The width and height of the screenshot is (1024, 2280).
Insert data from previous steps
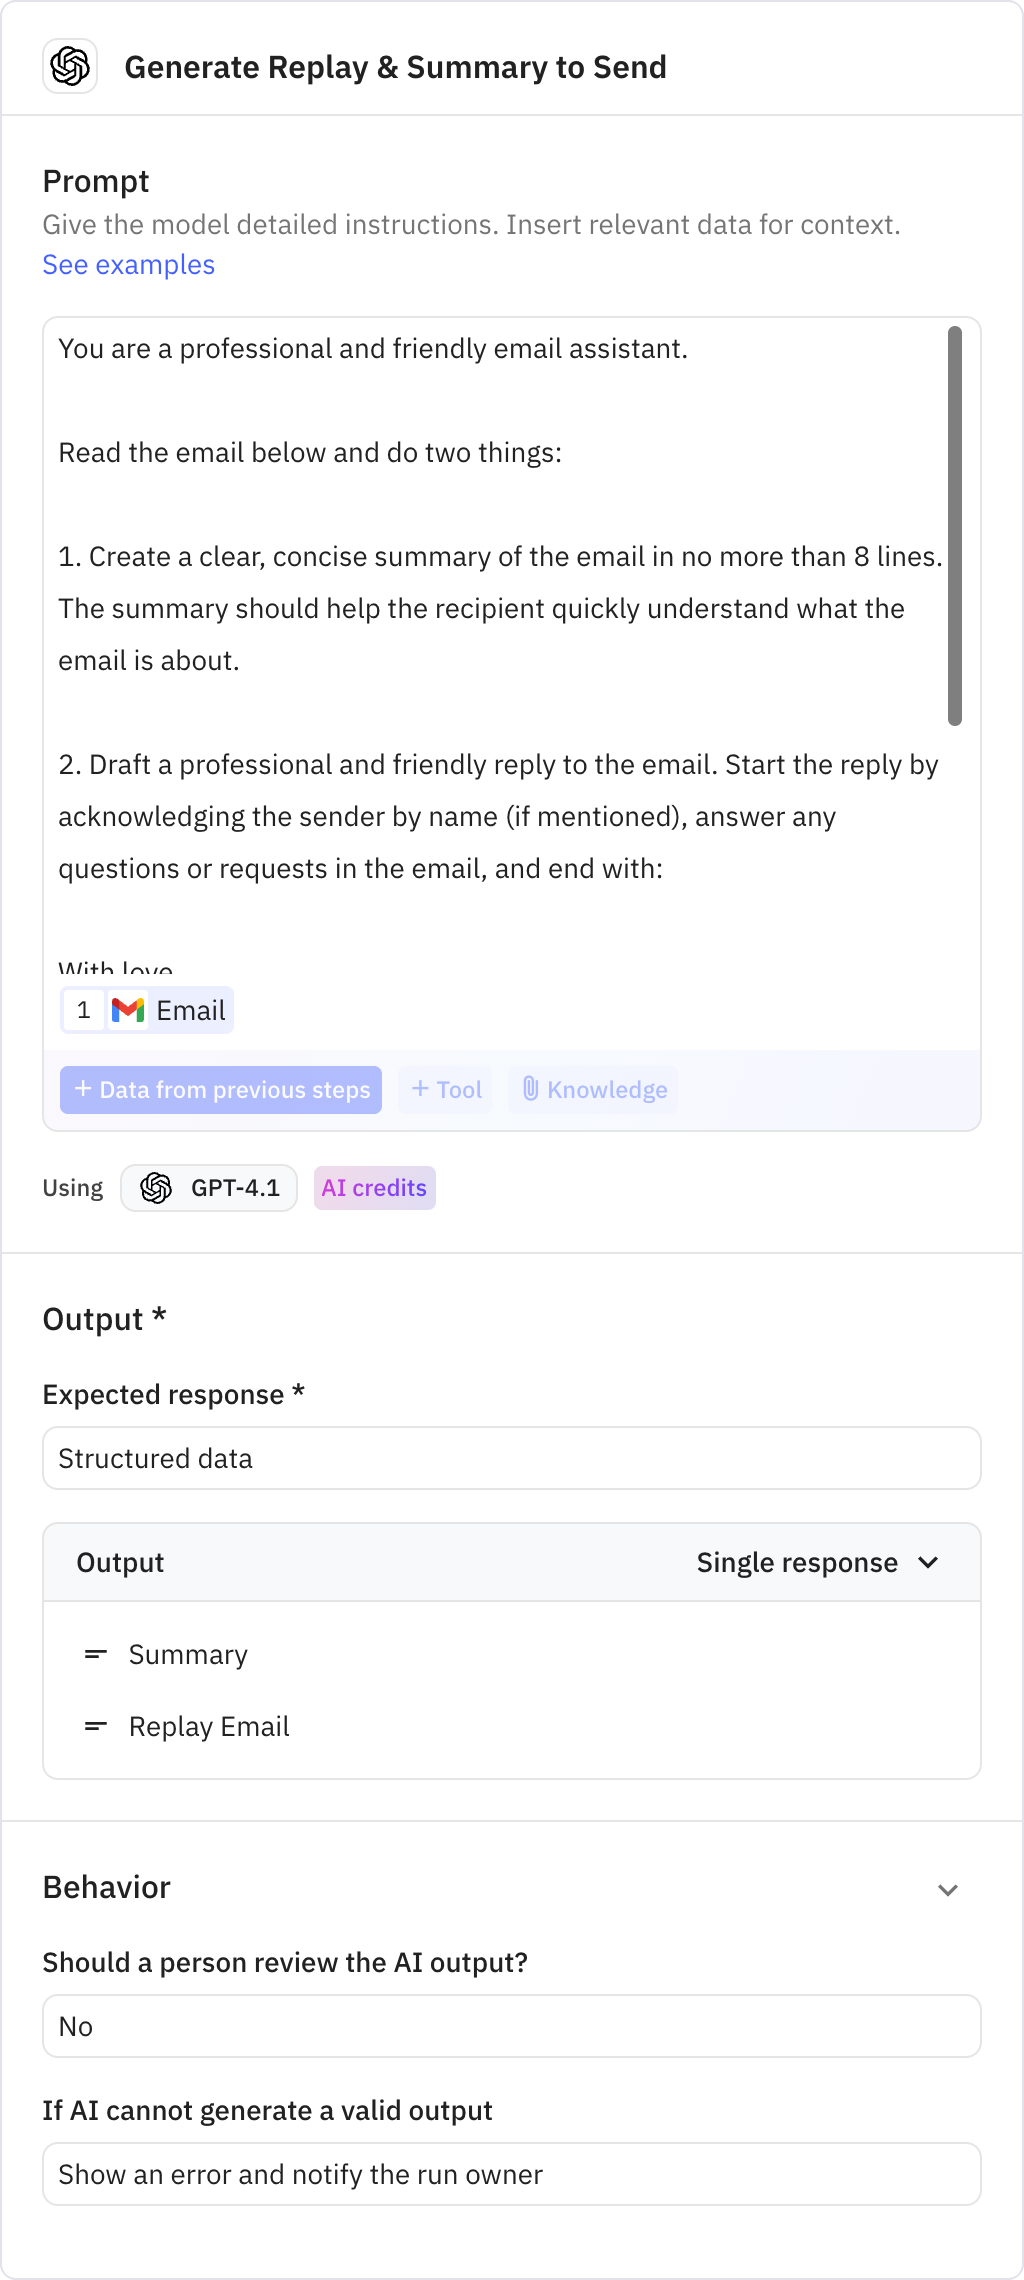221,1089
